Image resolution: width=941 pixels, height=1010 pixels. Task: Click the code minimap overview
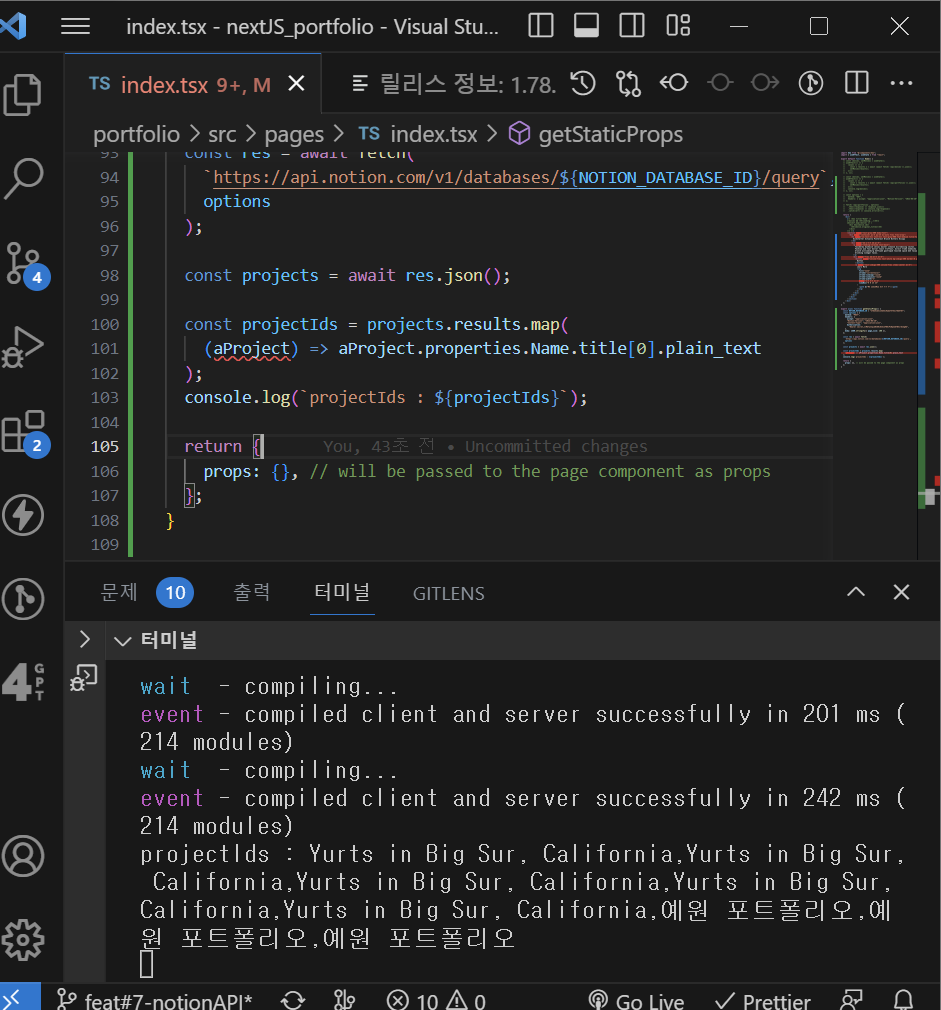[x=870, y=250]
